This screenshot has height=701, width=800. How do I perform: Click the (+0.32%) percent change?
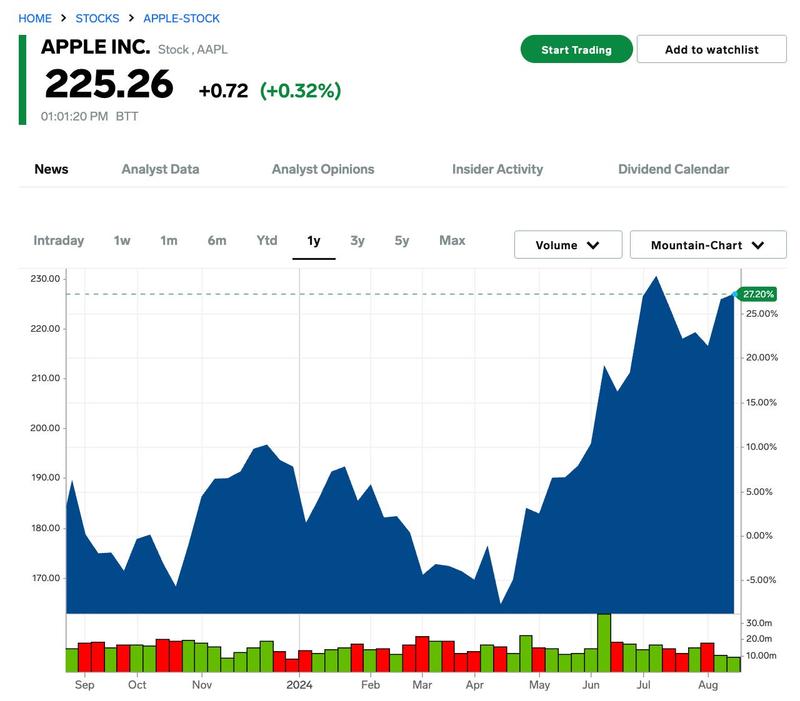(300, 91)
